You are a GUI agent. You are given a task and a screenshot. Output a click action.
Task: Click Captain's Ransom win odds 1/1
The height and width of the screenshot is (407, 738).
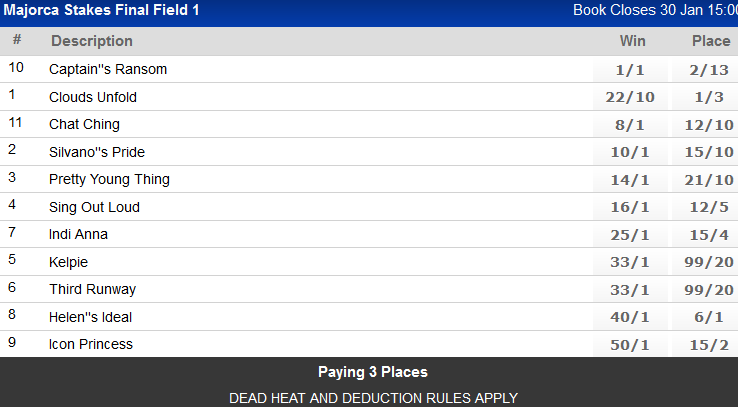(x=632, y=70)
